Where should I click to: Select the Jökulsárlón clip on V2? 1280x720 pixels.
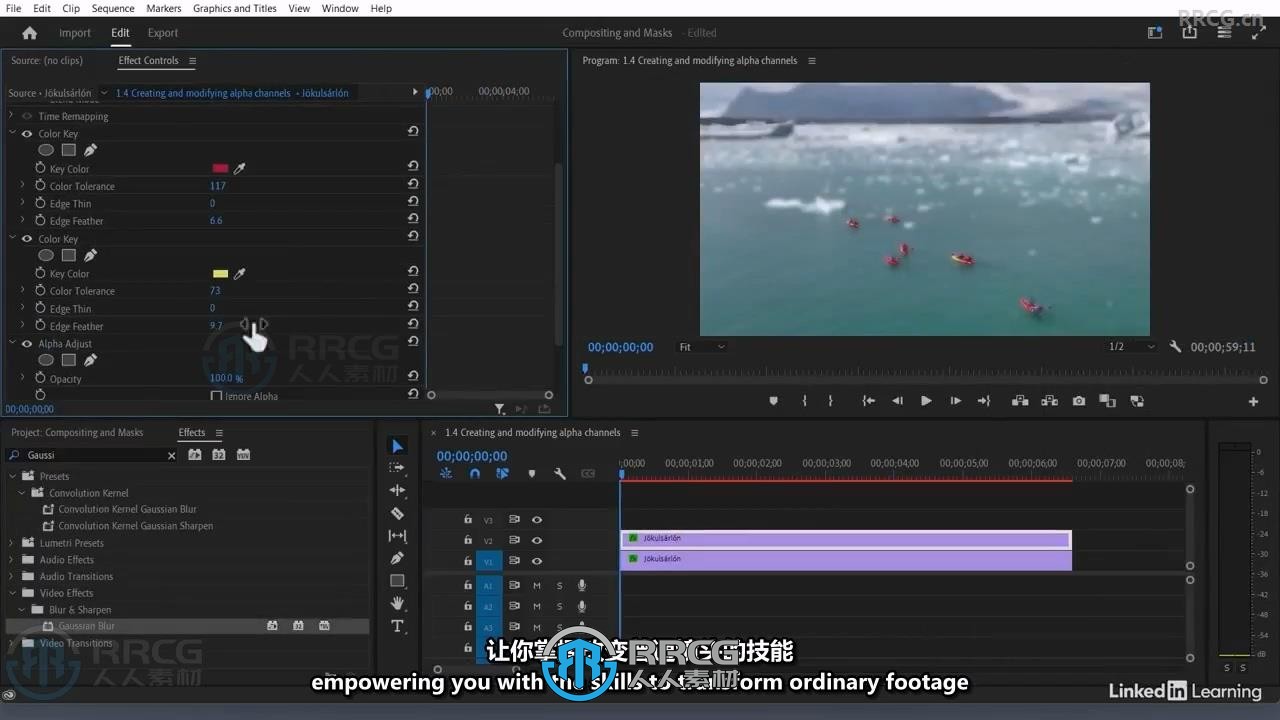(x=845, y=540)
